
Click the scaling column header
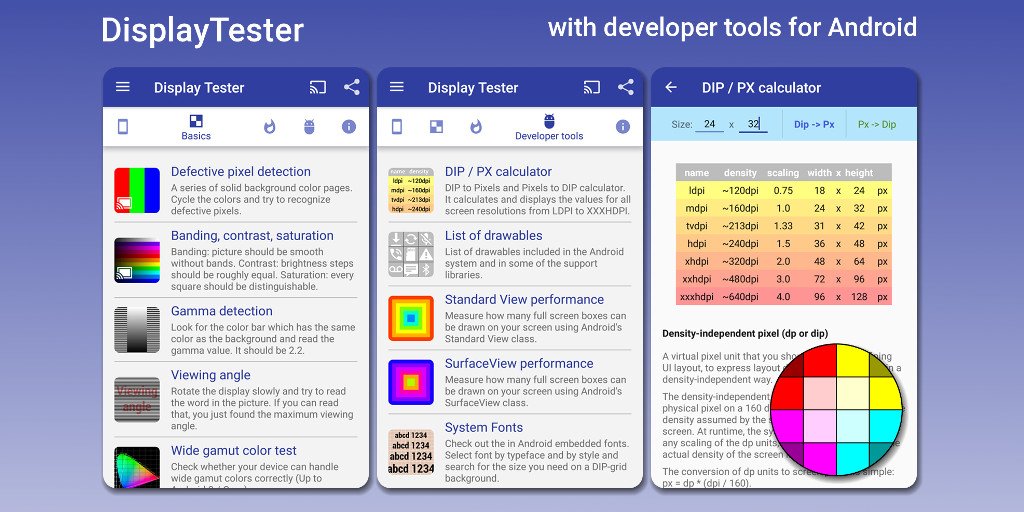coord(783,173)
